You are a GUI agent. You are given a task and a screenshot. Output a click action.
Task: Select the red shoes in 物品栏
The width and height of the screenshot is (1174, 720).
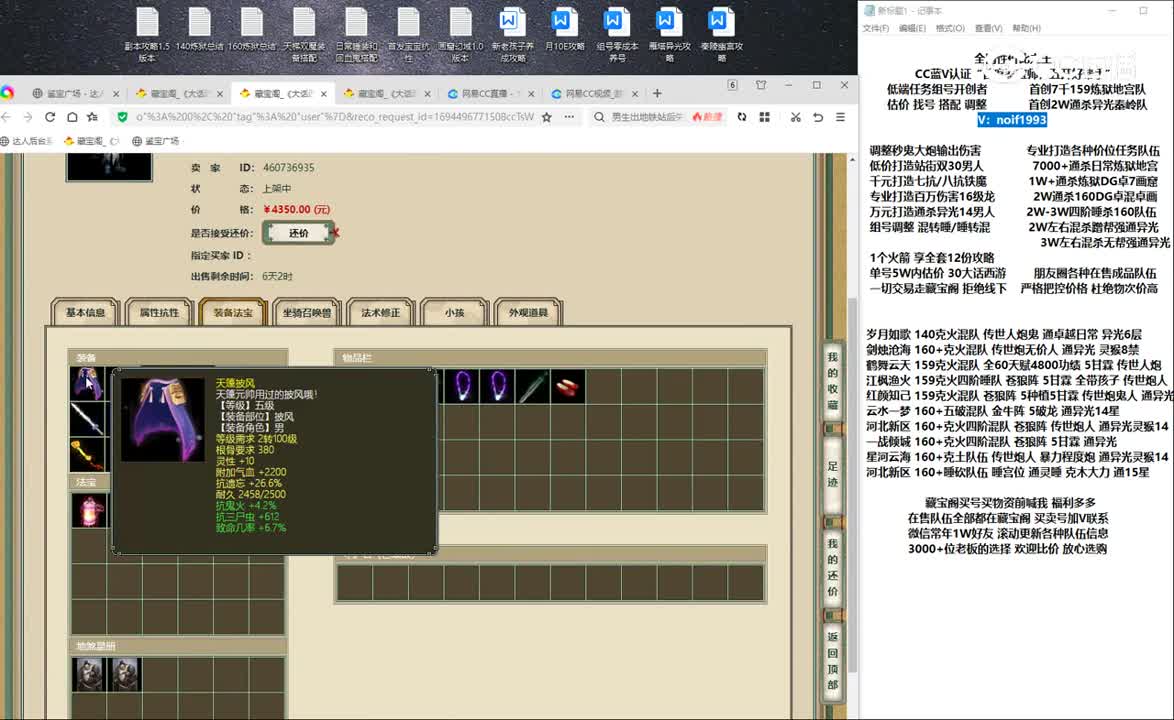[568, 387]
